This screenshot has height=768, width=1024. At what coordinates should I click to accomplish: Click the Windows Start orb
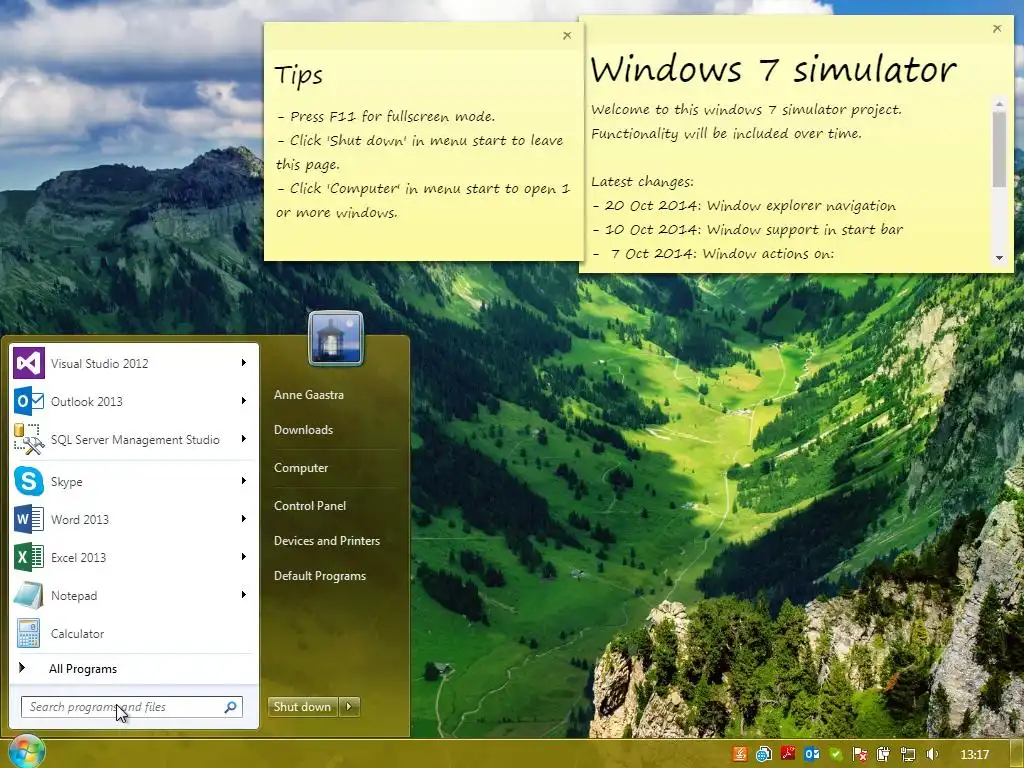25,752
